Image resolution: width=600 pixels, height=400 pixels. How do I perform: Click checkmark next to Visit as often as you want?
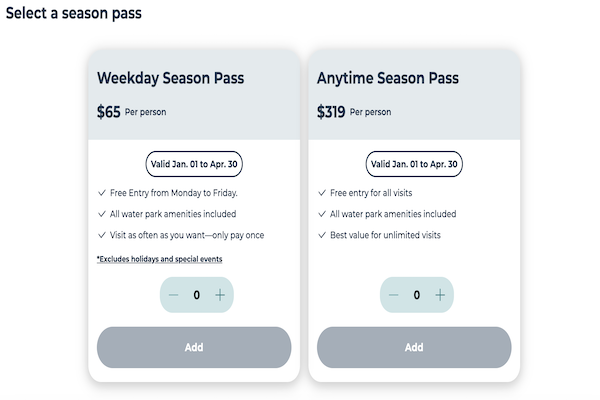pyautogui.click(x=102, y=235)
